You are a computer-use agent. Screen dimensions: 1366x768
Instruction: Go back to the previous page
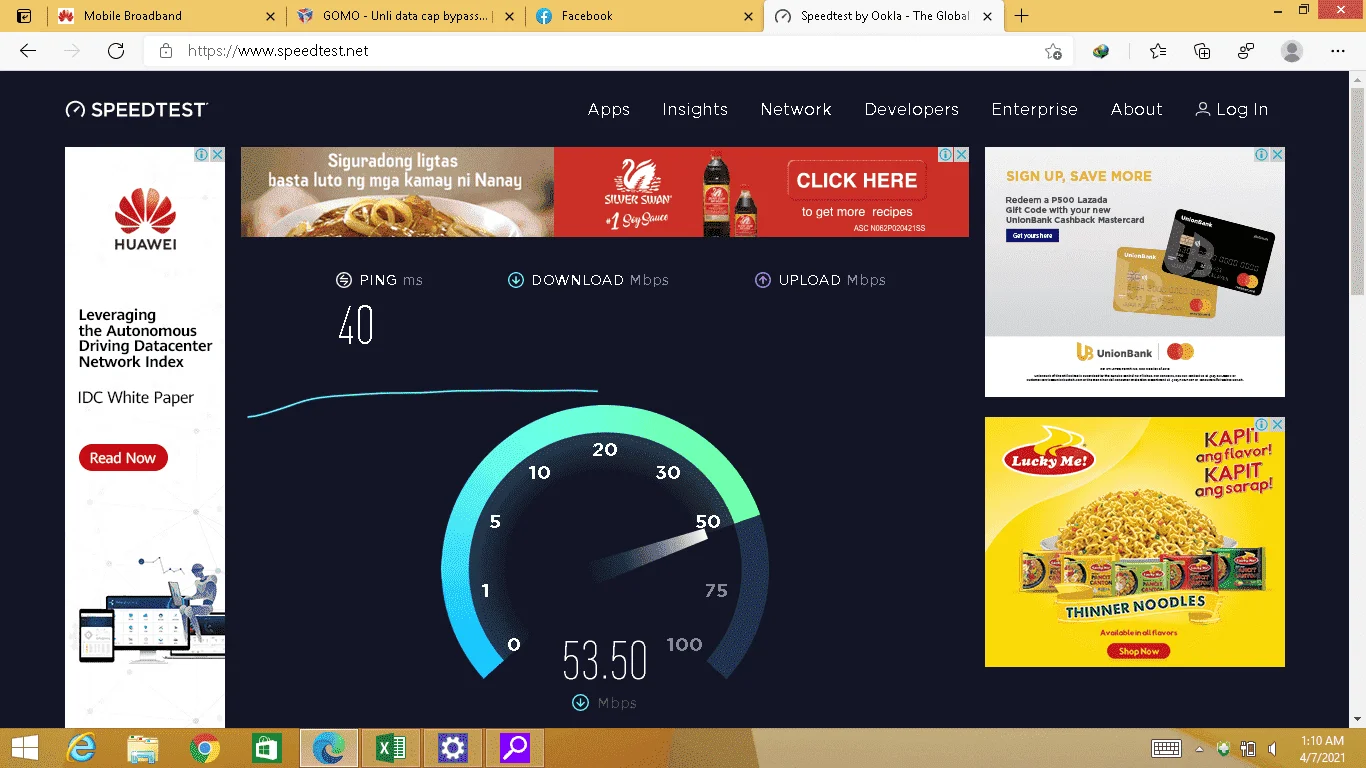28,51
